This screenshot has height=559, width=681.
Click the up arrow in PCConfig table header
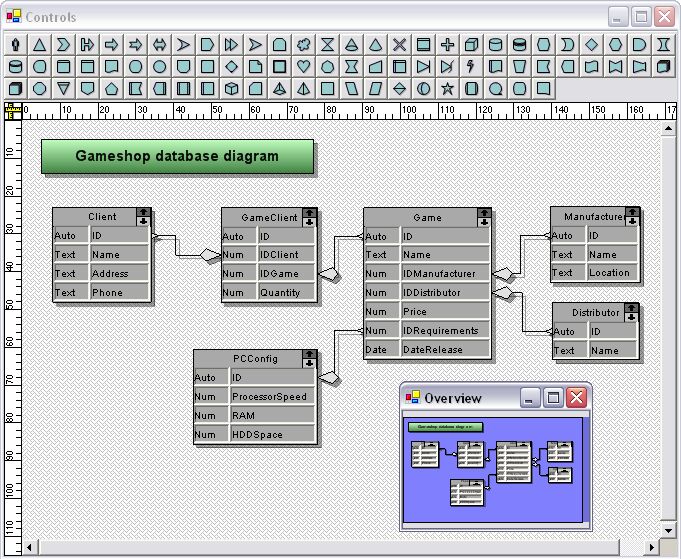[311, 353]
